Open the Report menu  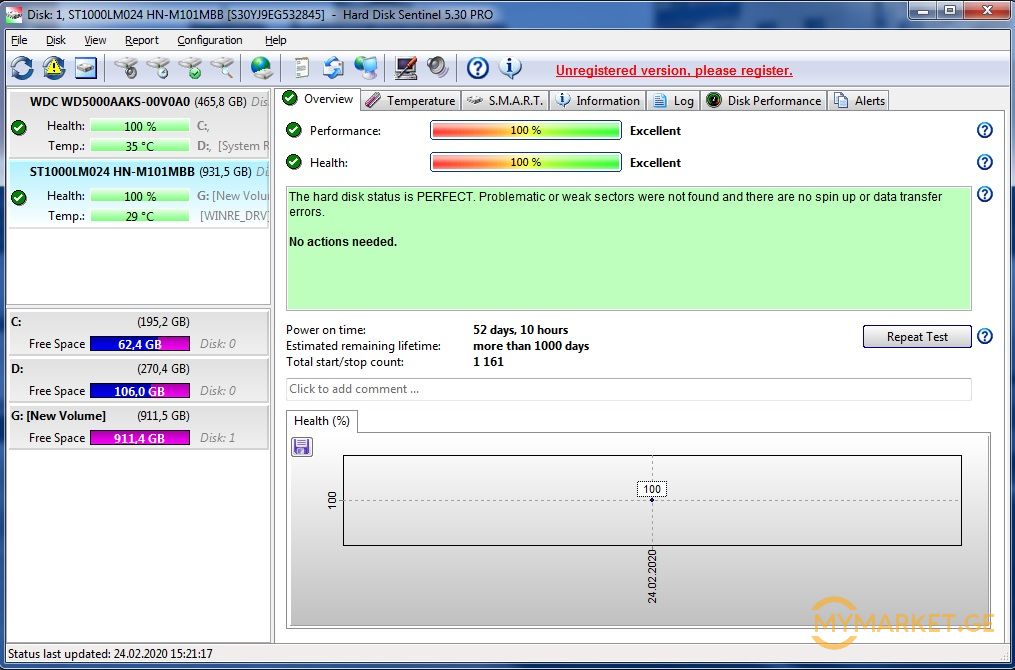click(x=142, y=40)
